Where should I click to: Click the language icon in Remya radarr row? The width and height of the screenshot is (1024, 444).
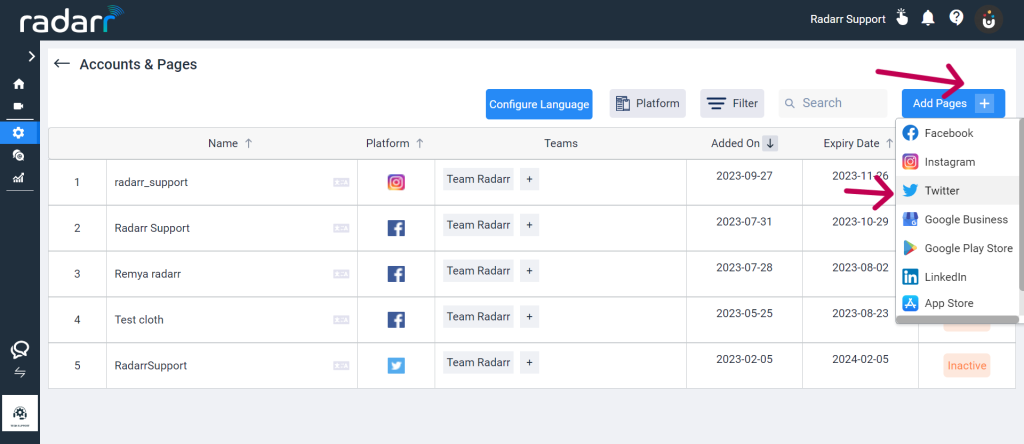pos(341,274)
